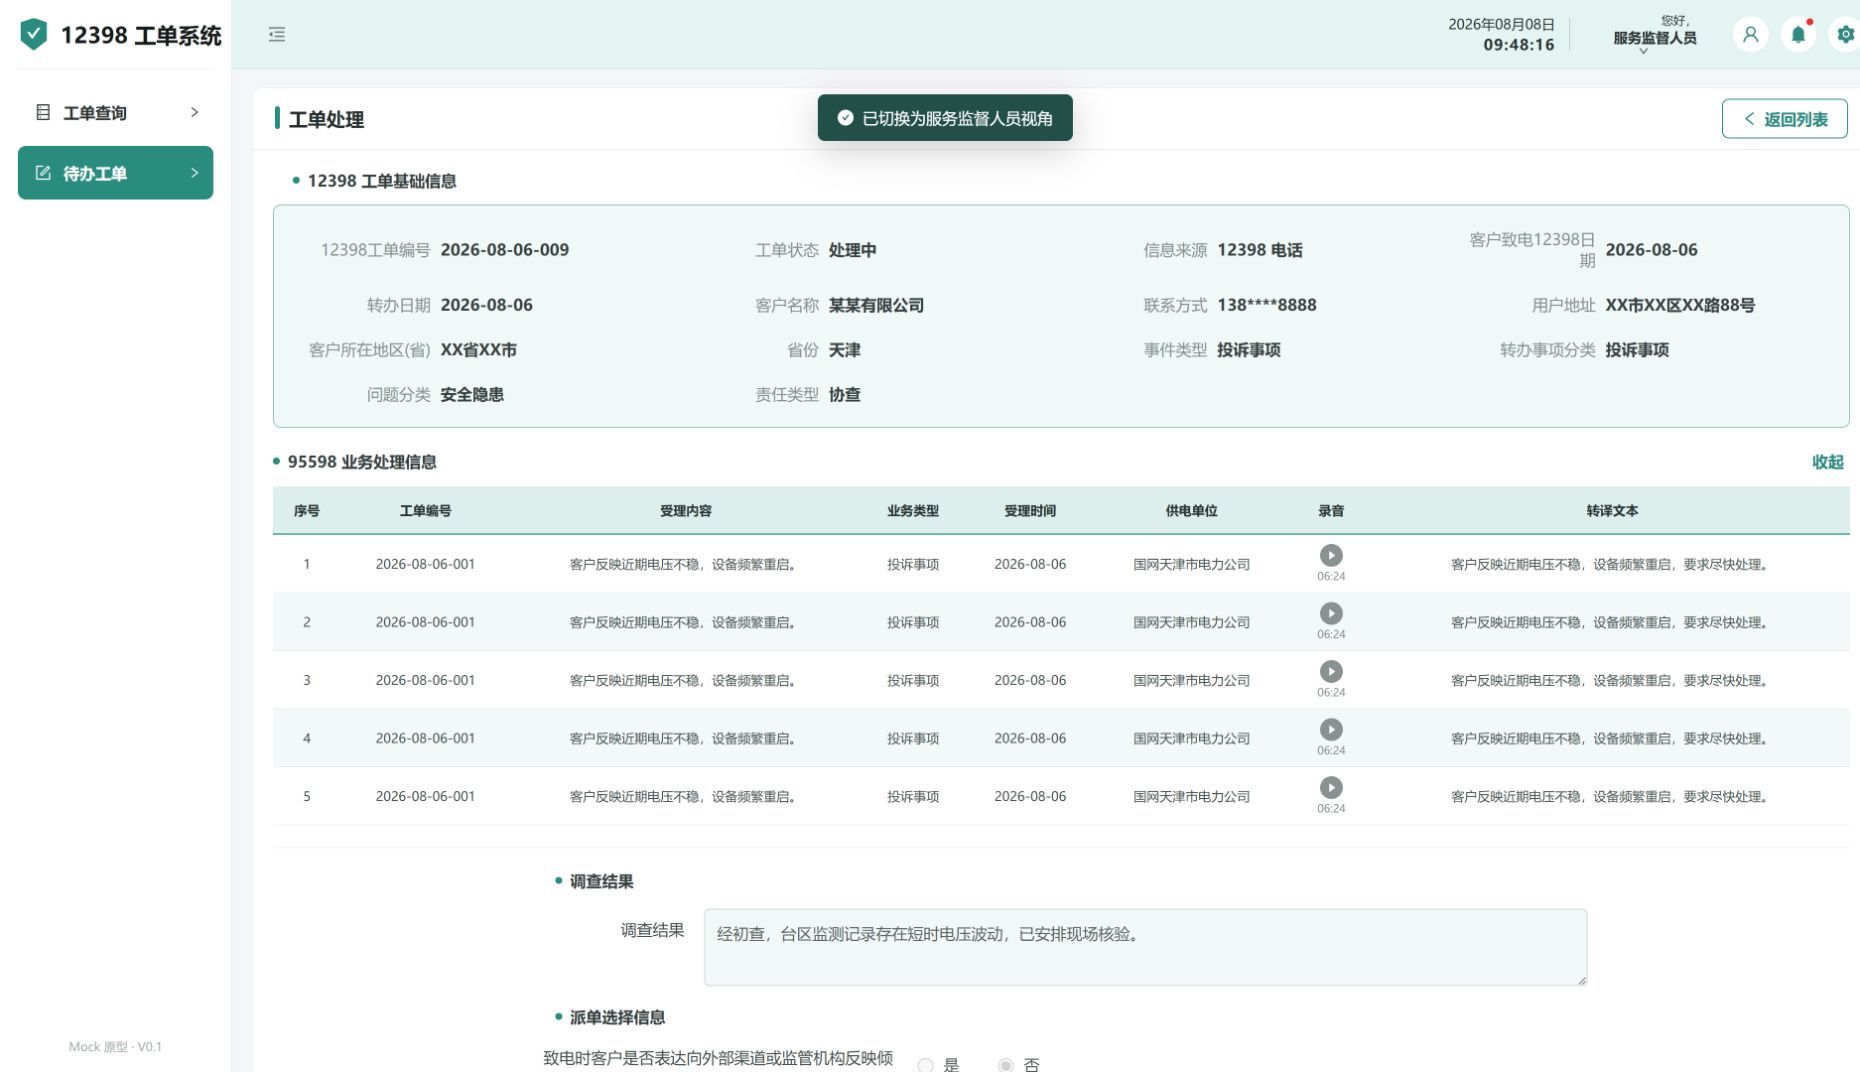The width and height of the screenshot is (1860, 1072).
Task: Open the notification bell icon
Action: coord(1798,35)
